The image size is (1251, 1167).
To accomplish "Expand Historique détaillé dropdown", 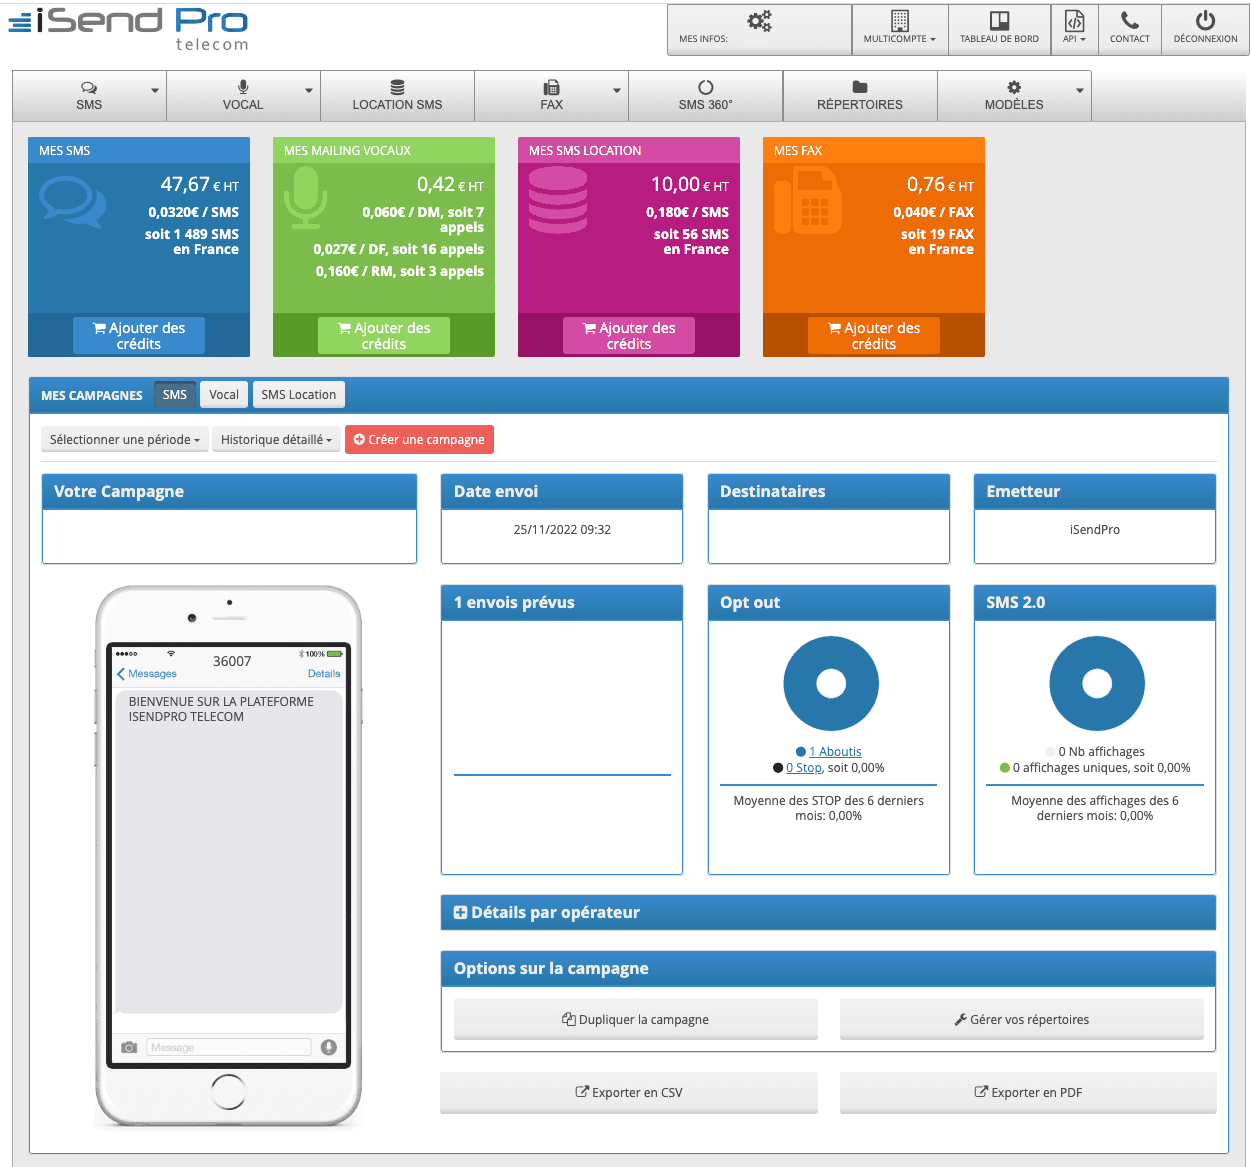I will (x=276, y=440).
